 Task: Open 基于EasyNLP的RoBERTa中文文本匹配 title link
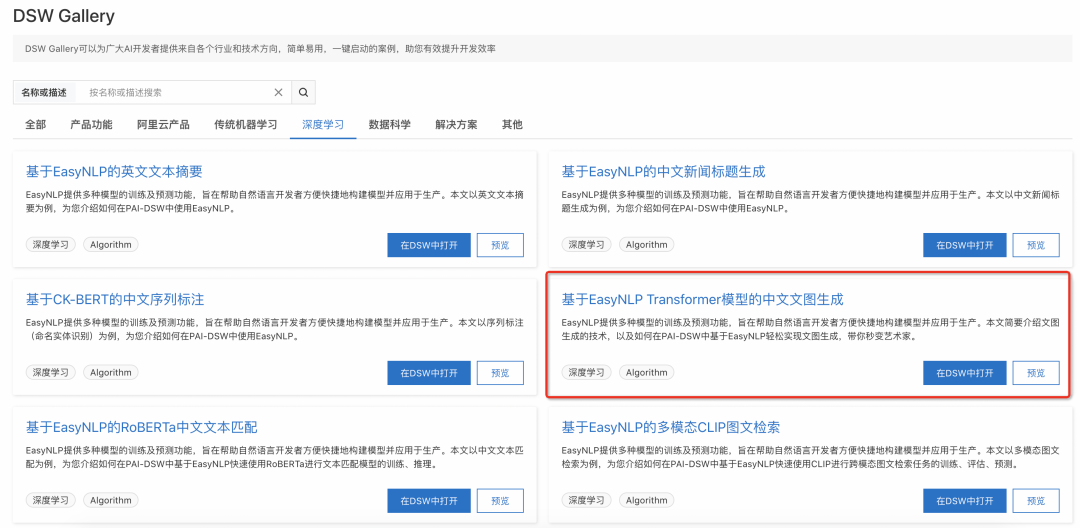click(141, 427)
